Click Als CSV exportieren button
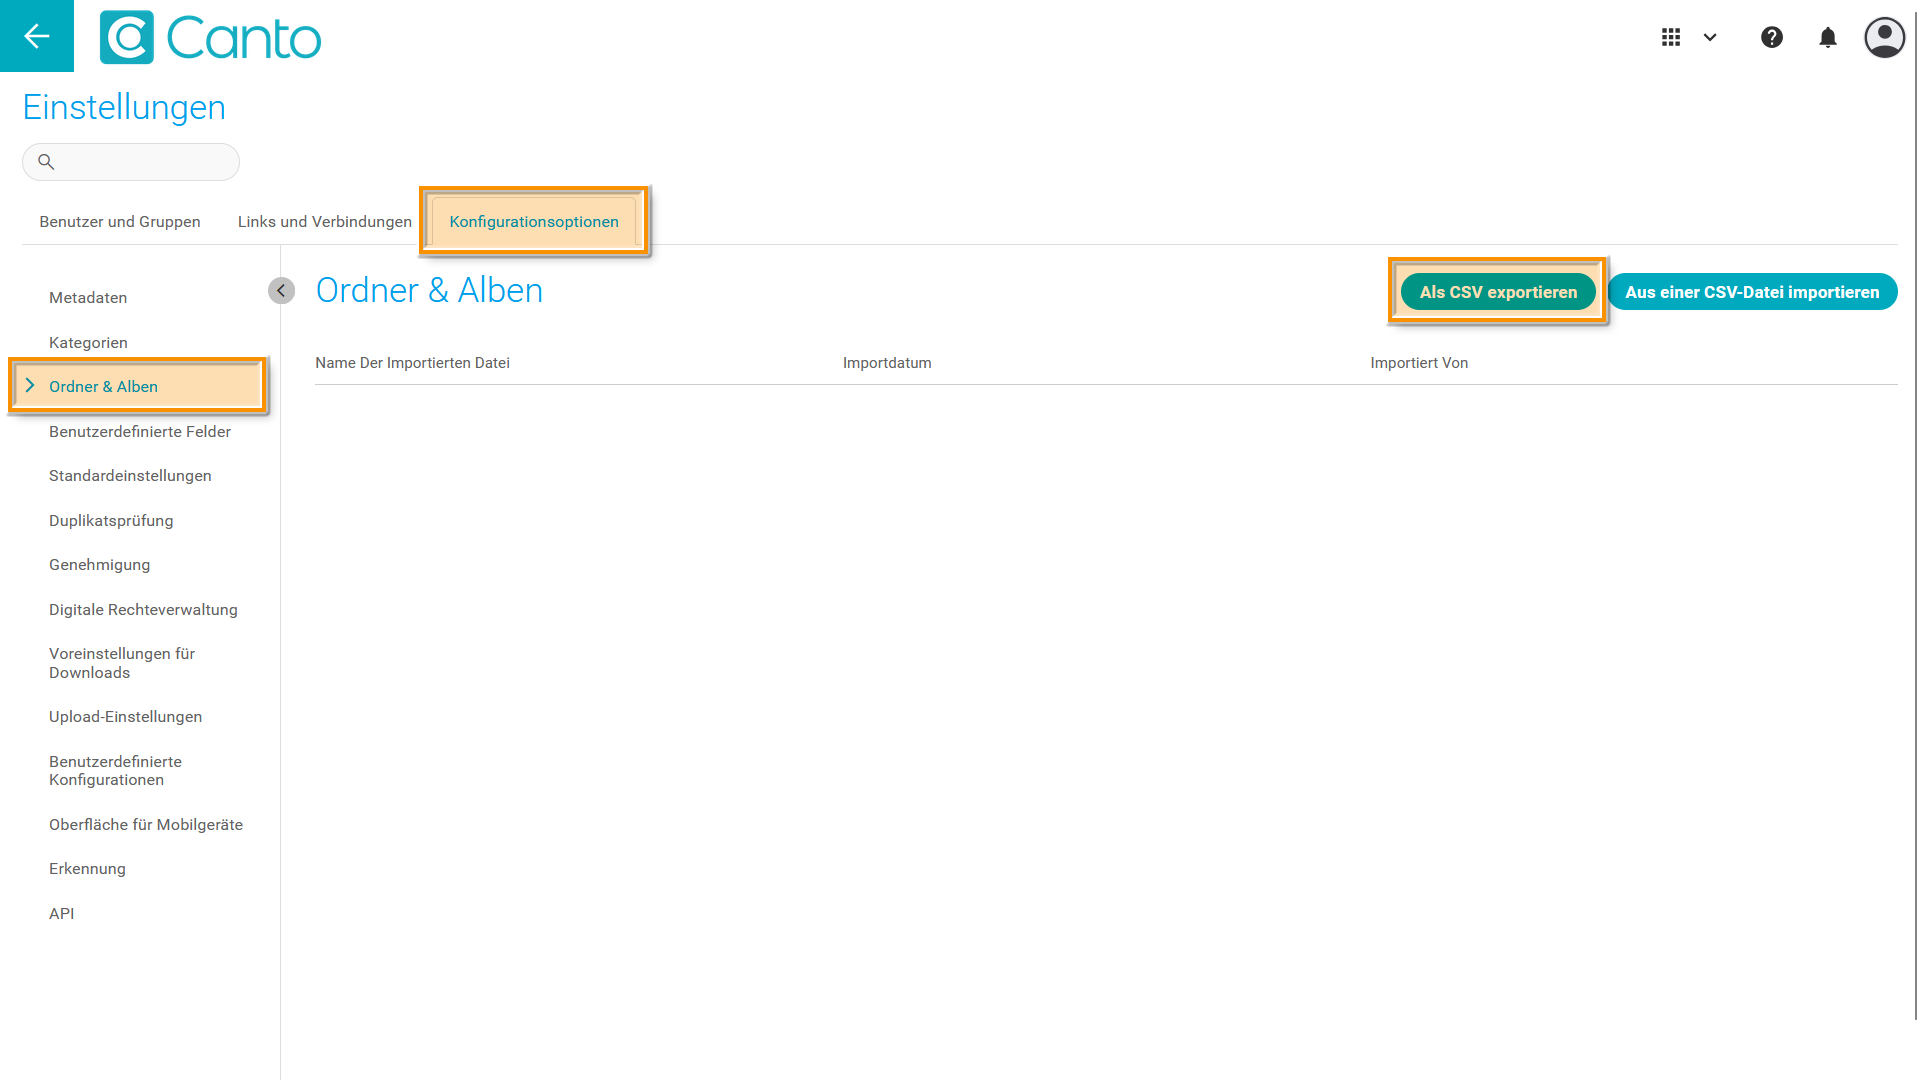This screenshot has height=1080, width=1920. pos(1498,292)
